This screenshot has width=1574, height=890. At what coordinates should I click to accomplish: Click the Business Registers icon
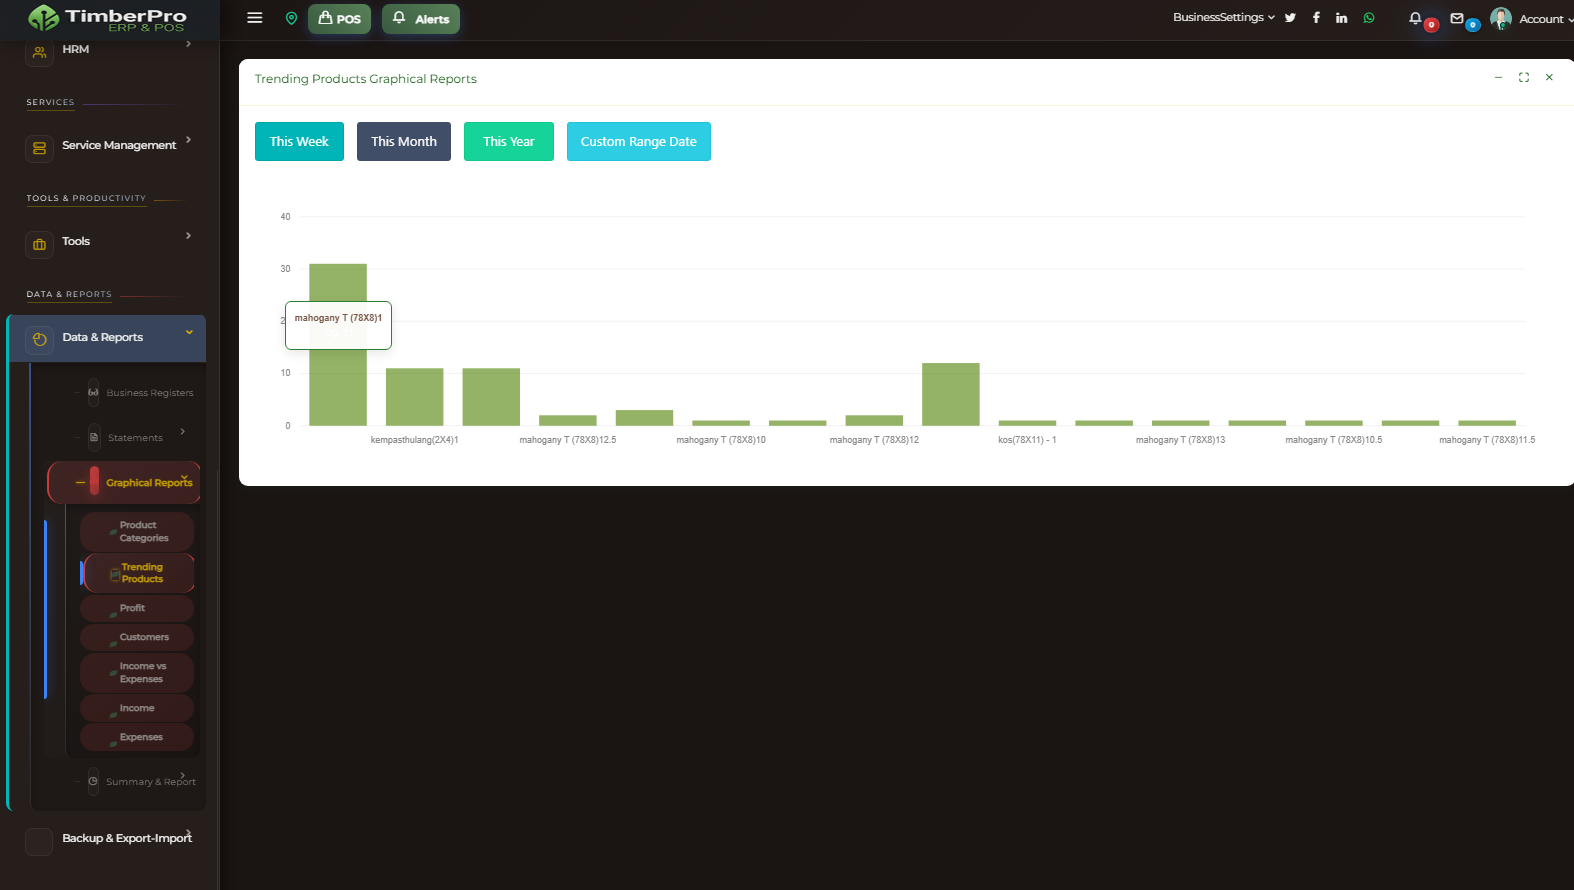(93, 392)
